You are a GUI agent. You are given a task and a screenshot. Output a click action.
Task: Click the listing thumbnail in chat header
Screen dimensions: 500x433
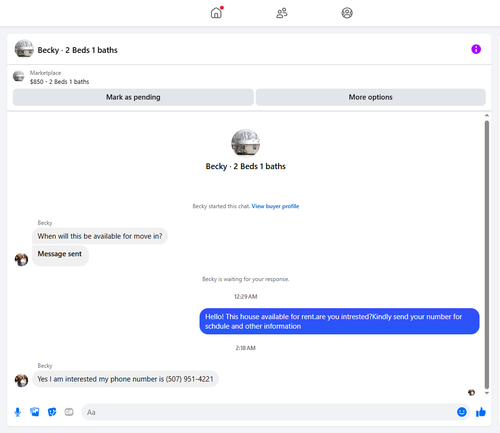pos(24,49)
